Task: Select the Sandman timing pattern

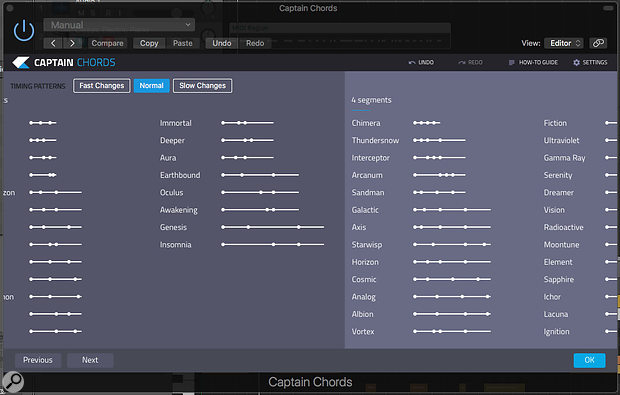Action: (x=368, y=193)
